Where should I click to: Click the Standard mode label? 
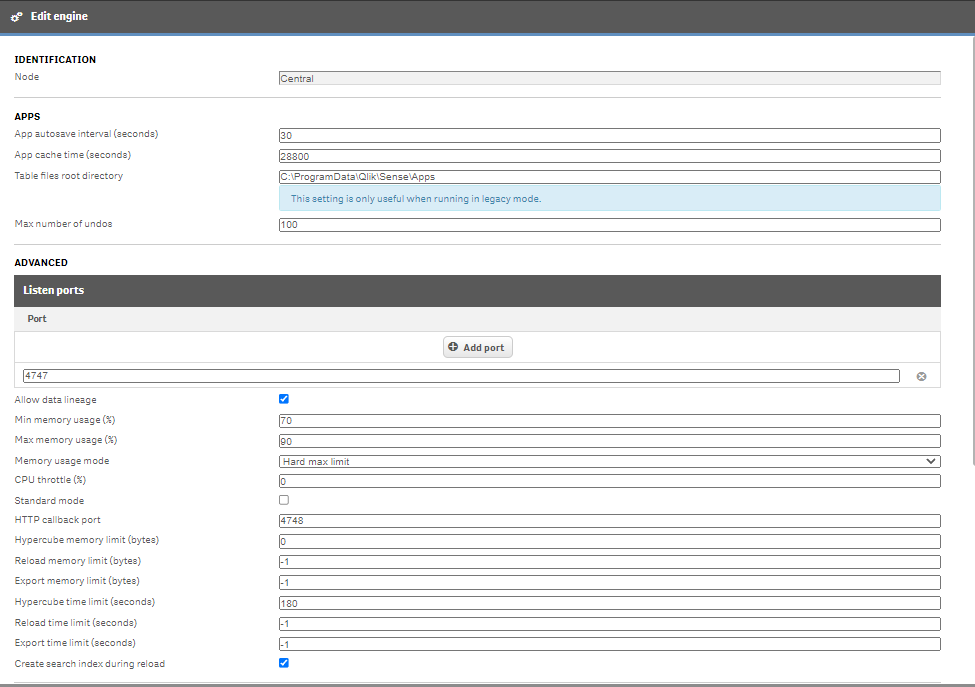(49, 500)
